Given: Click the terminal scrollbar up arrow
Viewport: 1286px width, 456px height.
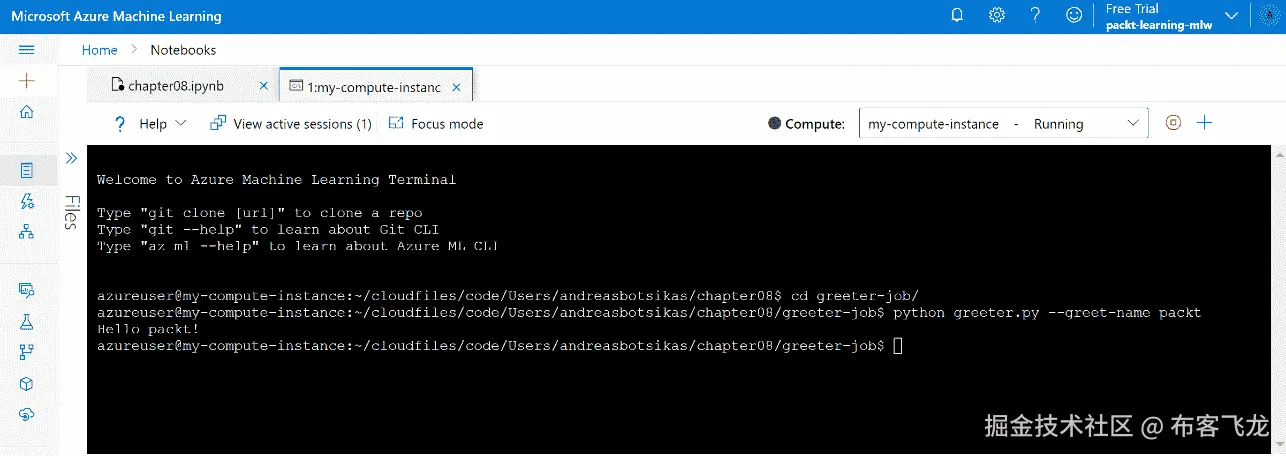Looking at the screenshot, I should coord(1279,152).
